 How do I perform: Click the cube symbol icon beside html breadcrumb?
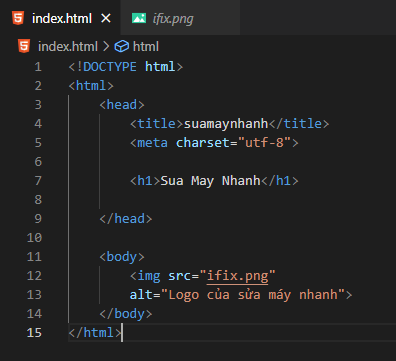pos(122,46)
